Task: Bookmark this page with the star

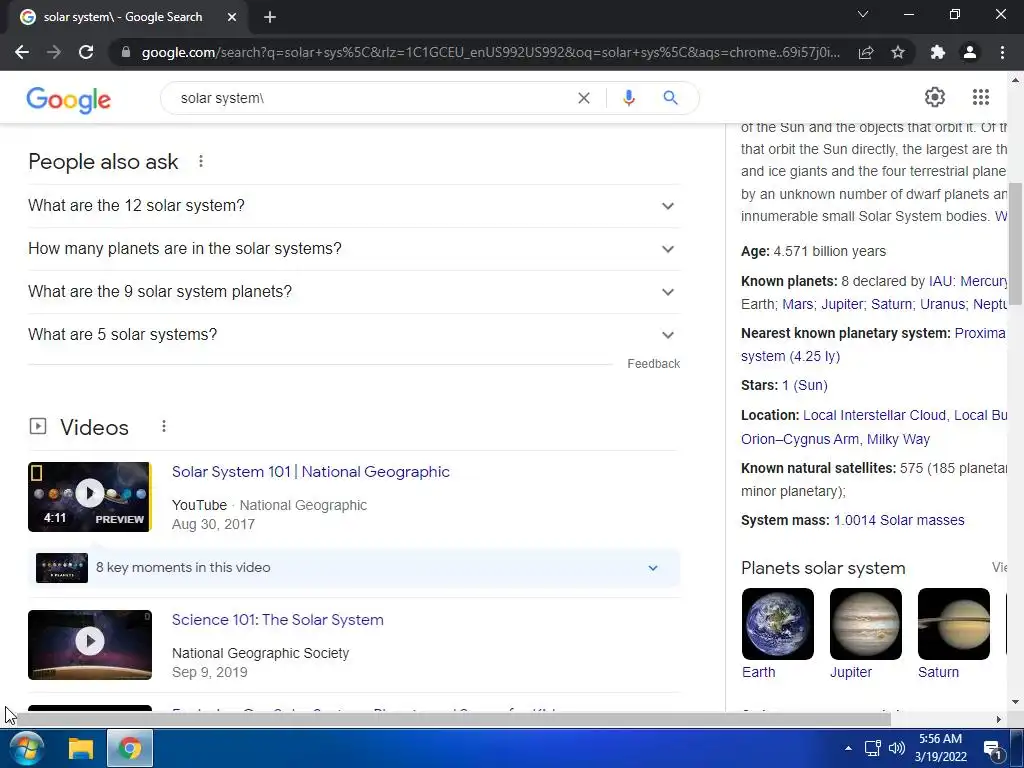Action: [x=898, y=52]
